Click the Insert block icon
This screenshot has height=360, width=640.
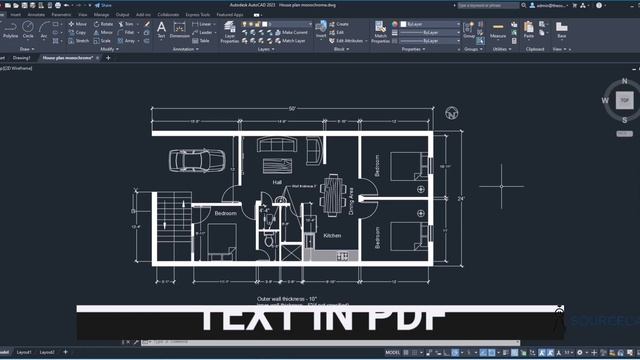[x=321, y=30]
